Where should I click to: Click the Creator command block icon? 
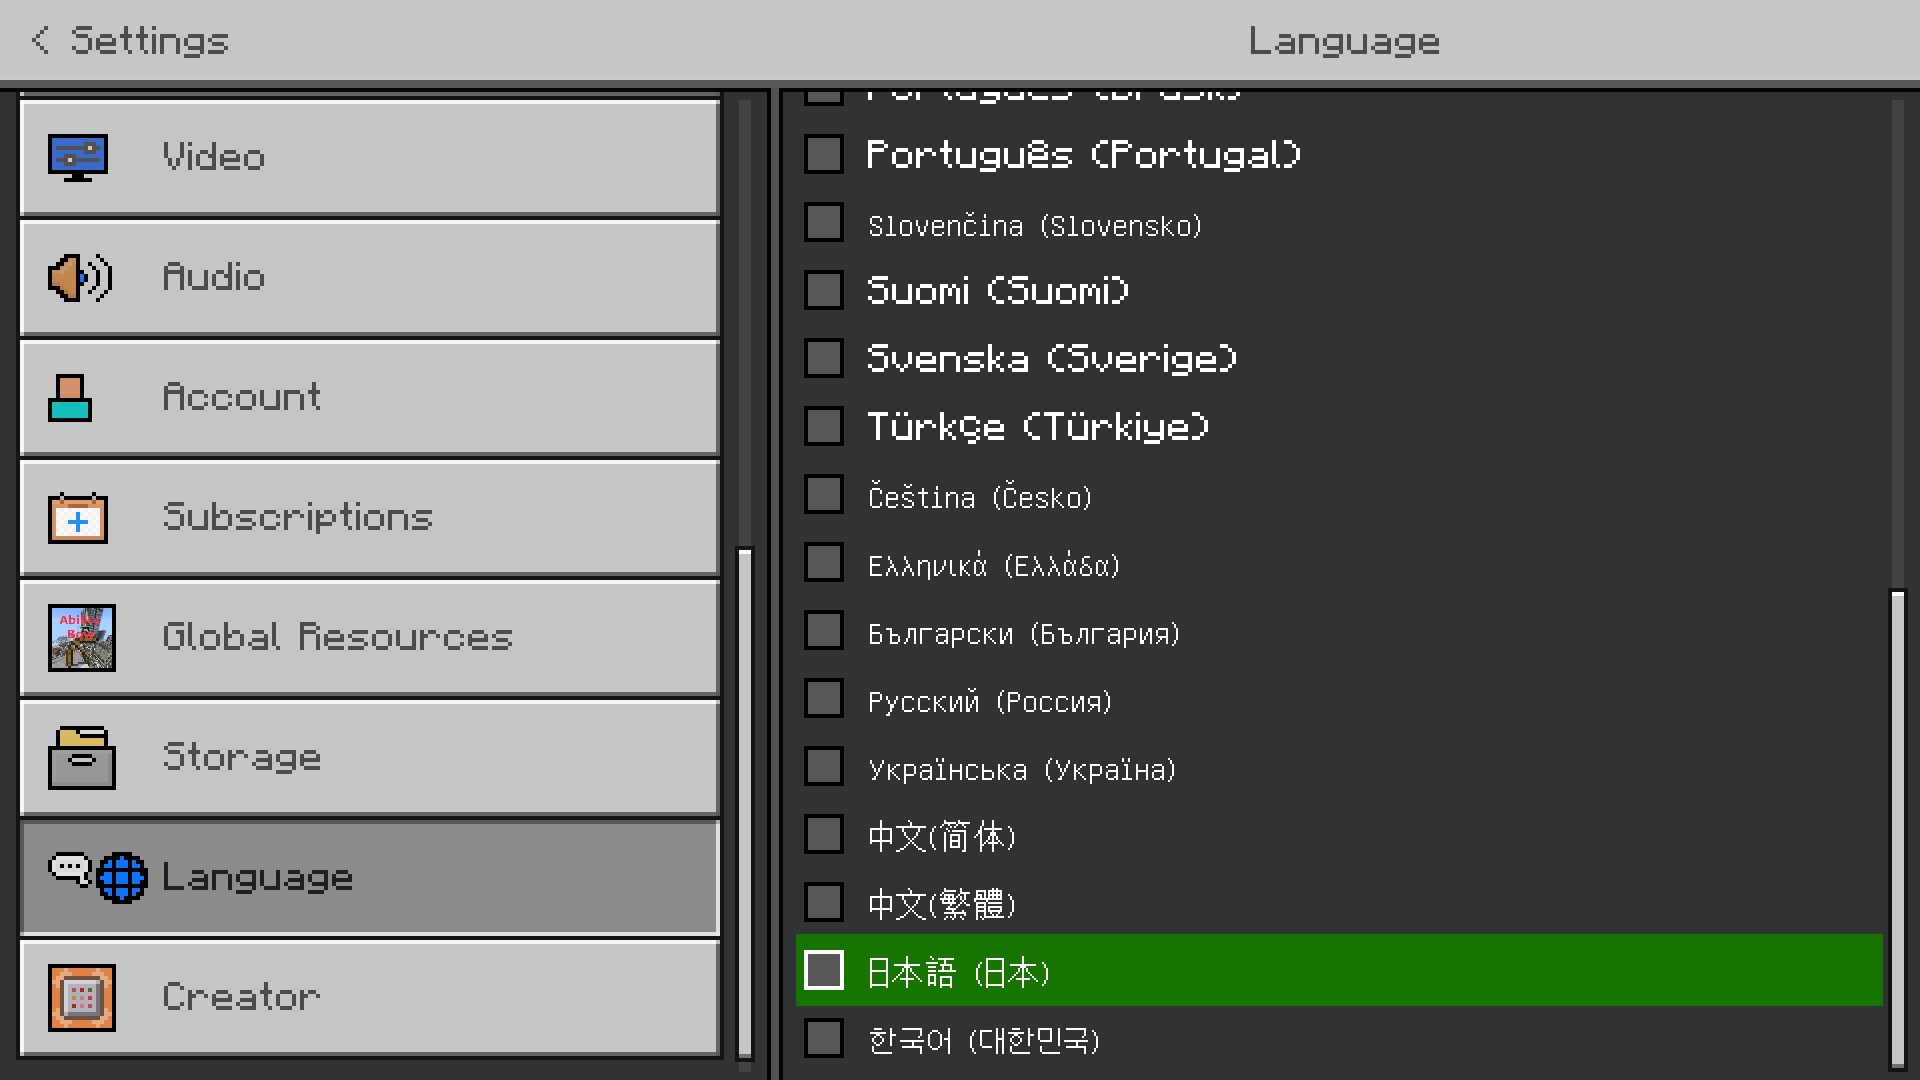click(82, 997)
